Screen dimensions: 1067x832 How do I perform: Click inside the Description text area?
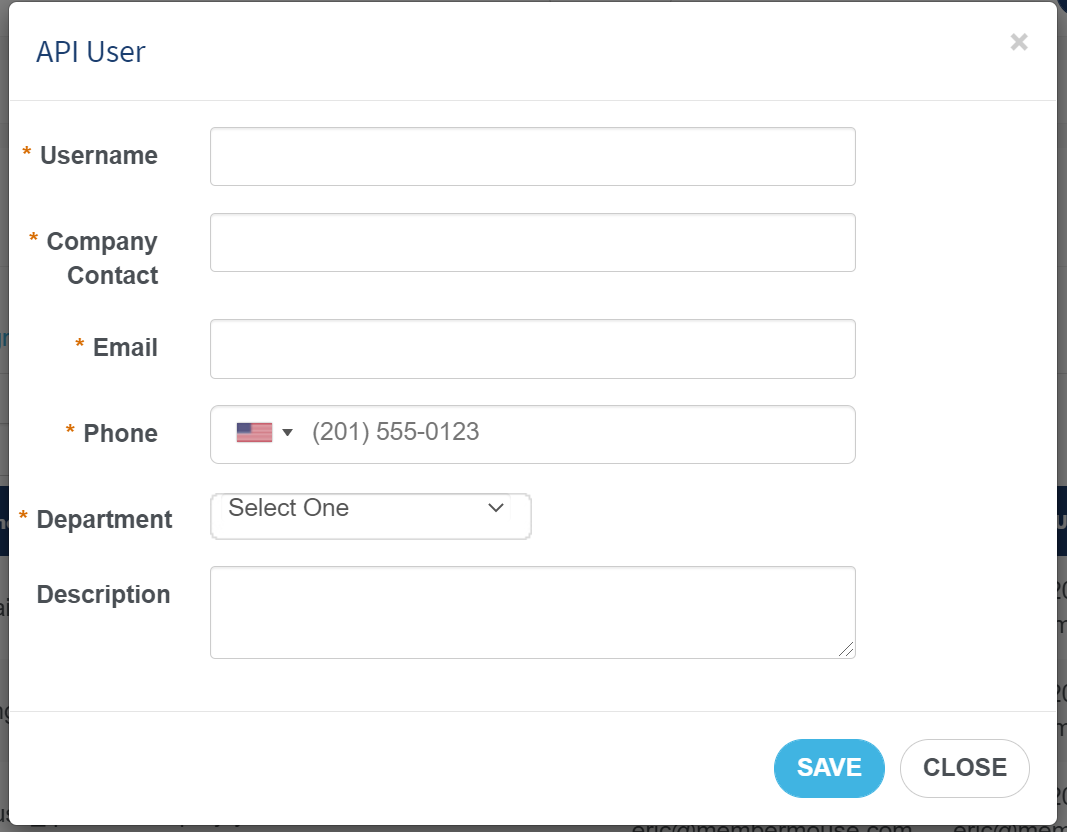[533, 612]
